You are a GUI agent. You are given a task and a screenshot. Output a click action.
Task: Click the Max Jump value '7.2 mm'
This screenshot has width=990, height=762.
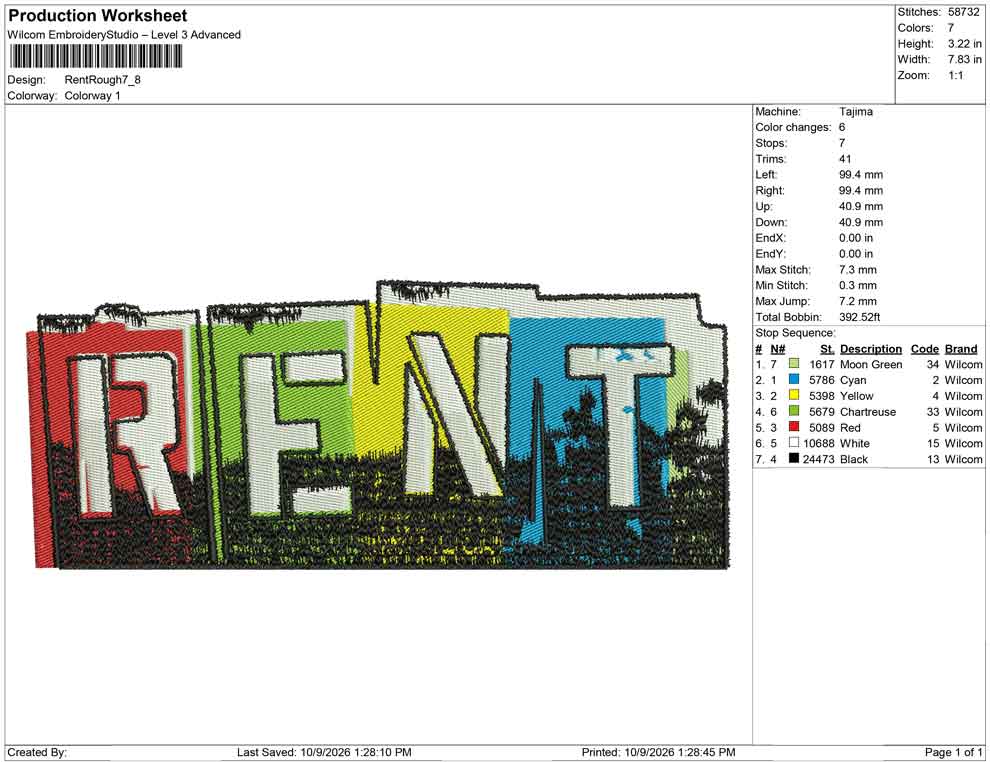[x=857, y=301]
